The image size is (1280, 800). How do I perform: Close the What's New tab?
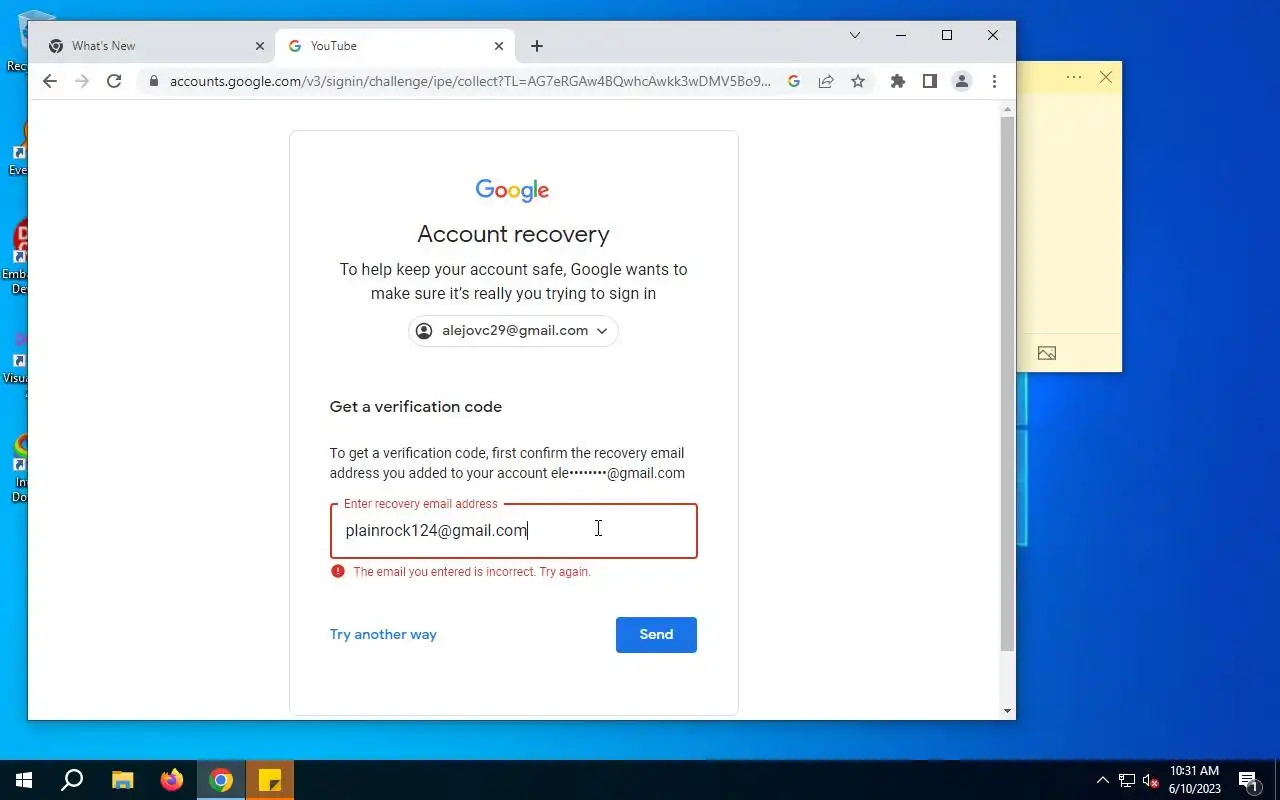[260, 46]
